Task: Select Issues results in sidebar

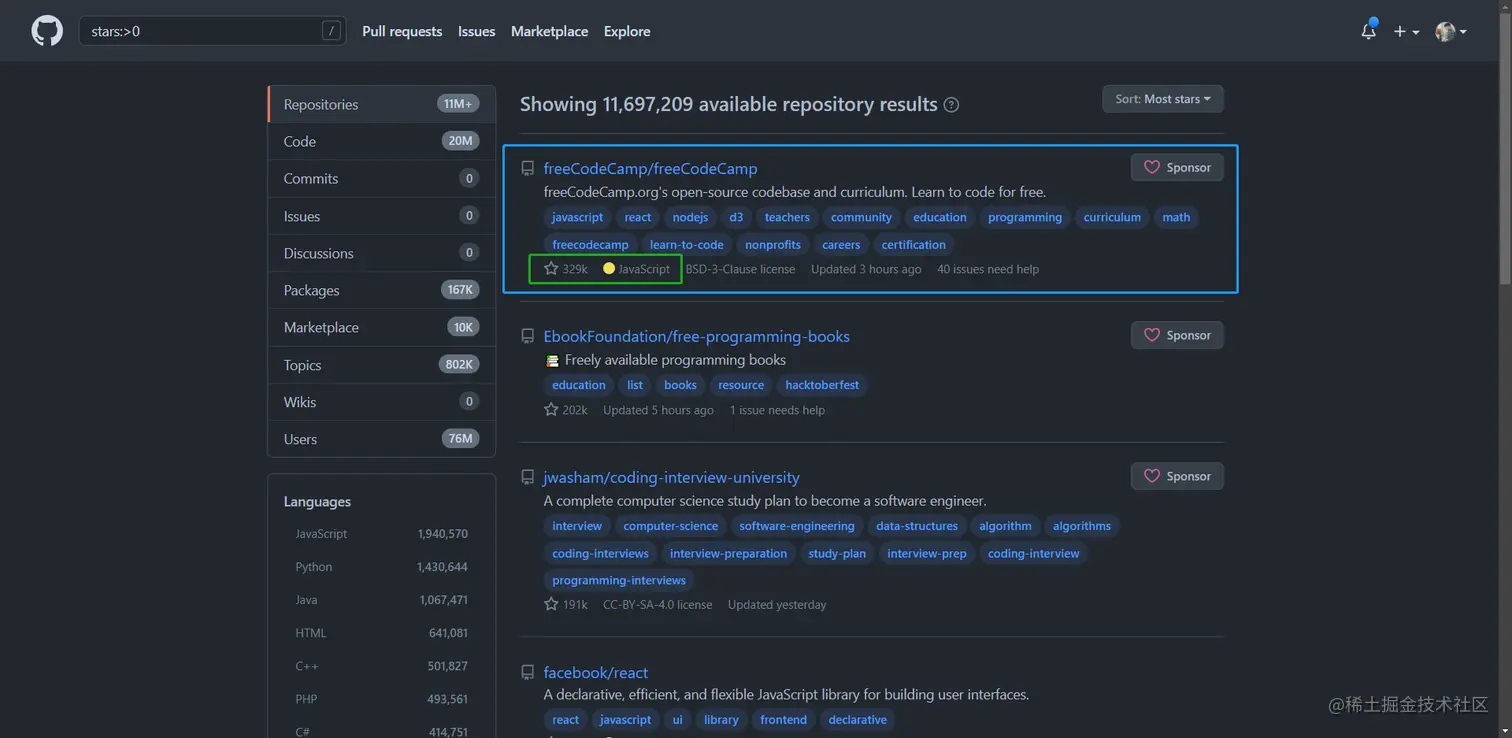Action: pyautogui.click(x=382, y=216)
